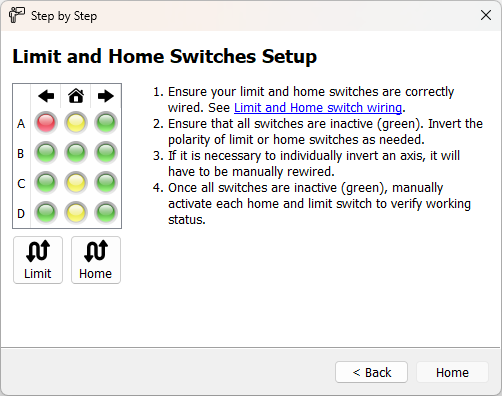This screenshot has height=396, width=502.
Task: Click axis D right limit green indicator
Action: [x=106, y=213]
